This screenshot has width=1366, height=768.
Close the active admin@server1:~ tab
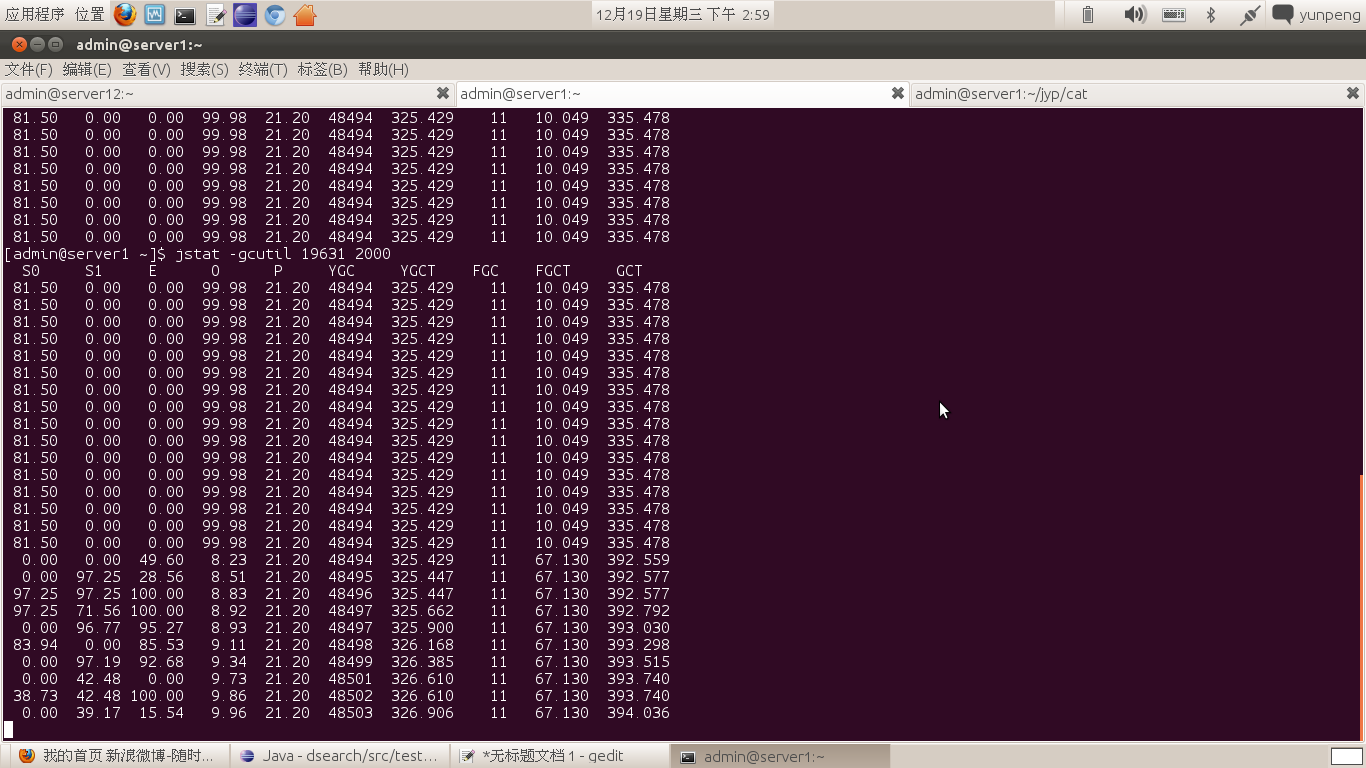(x=898, y=93)
